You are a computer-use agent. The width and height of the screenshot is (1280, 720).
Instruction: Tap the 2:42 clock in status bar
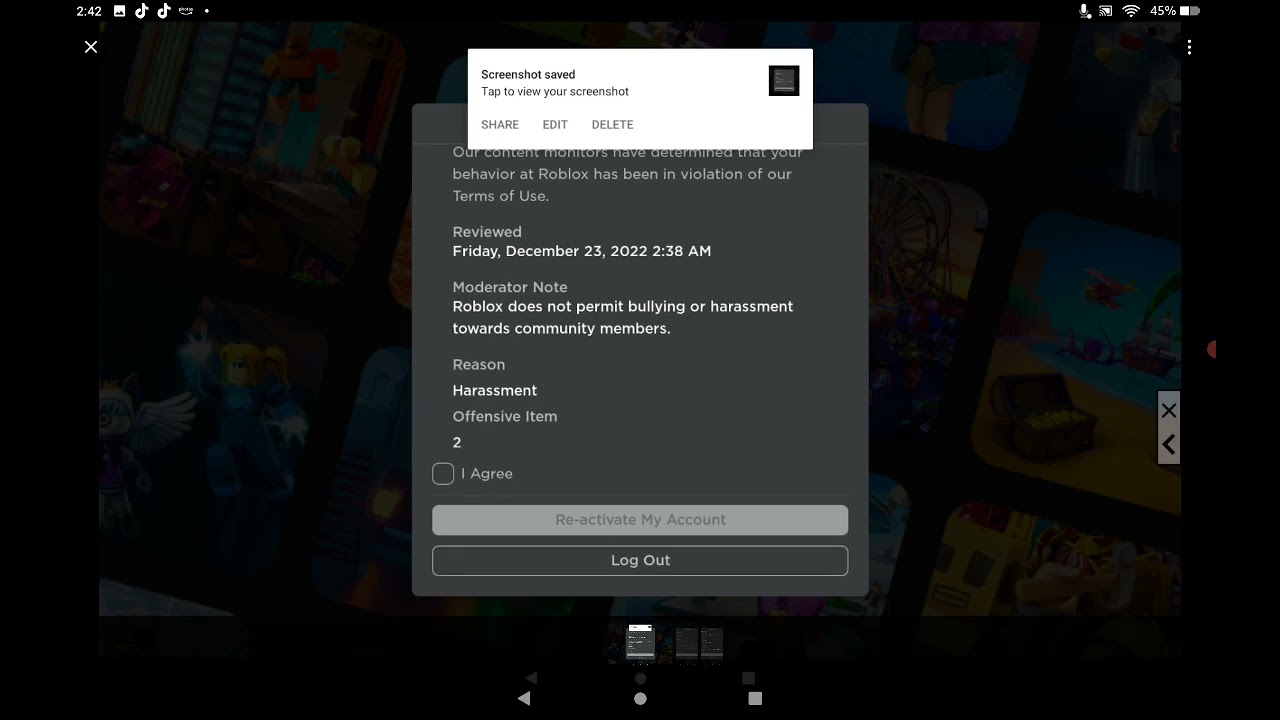tap(89, 11)
